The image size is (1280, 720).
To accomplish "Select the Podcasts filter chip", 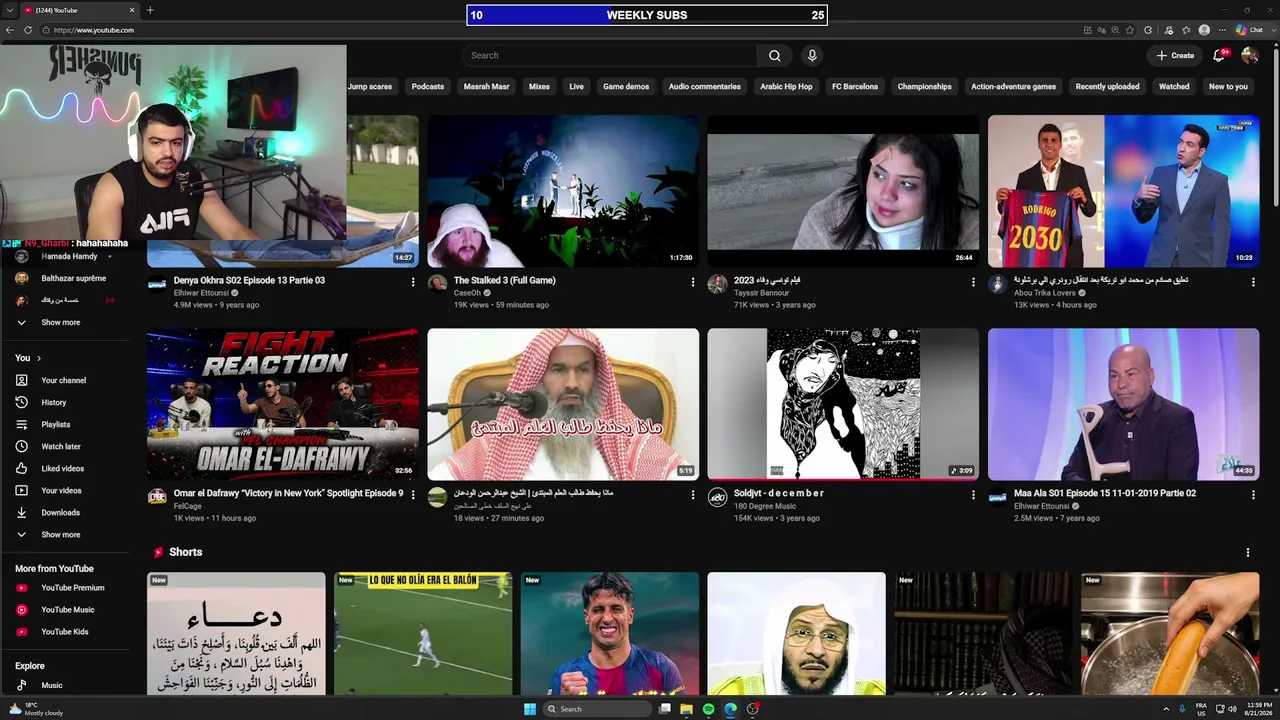I will click(428, 87).
